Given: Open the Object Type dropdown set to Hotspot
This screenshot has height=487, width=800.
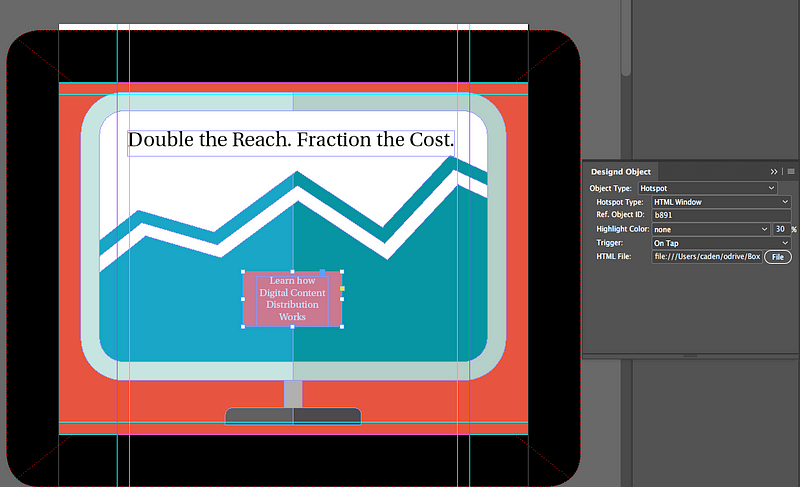Looking at the screenshot, I should click(x=707, y=188).
